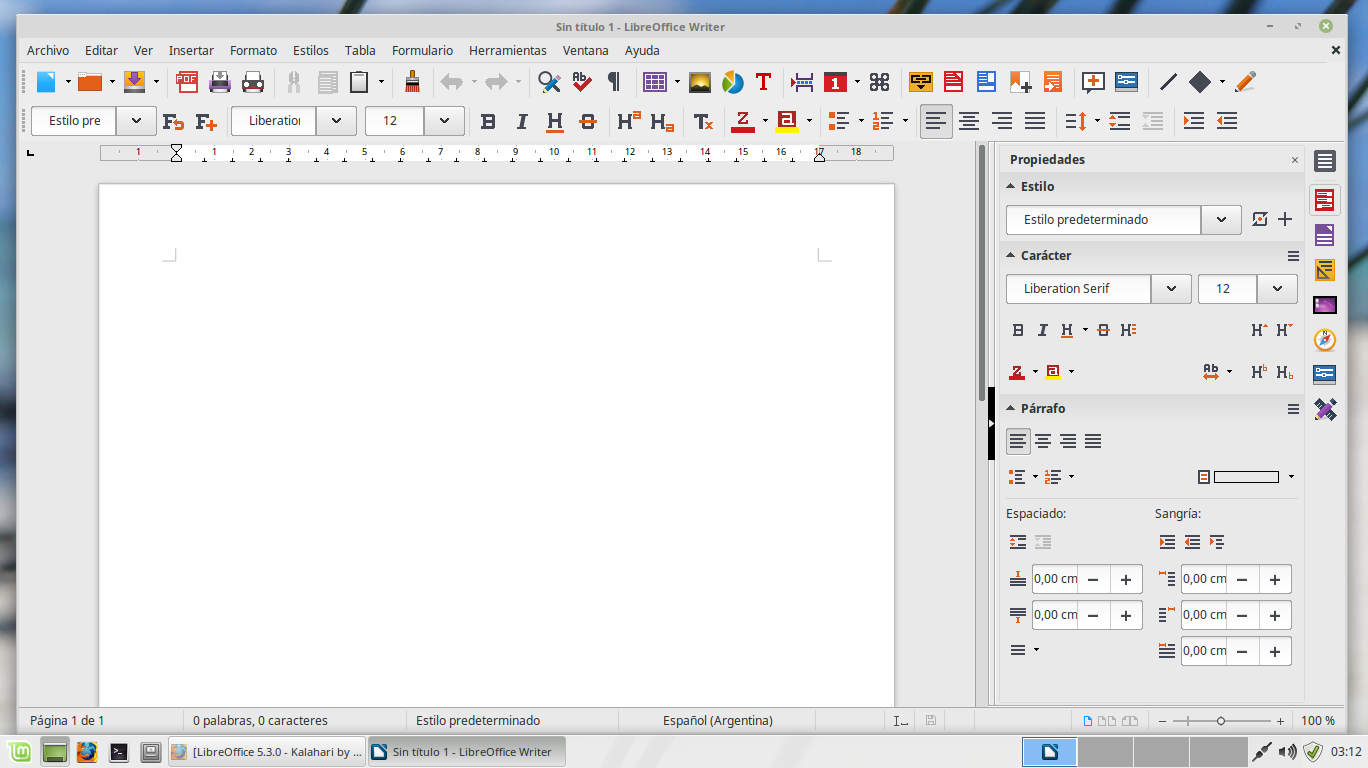Open the Insertar menu
Viewport: 1368px width, 768px height.
[190, 50]
